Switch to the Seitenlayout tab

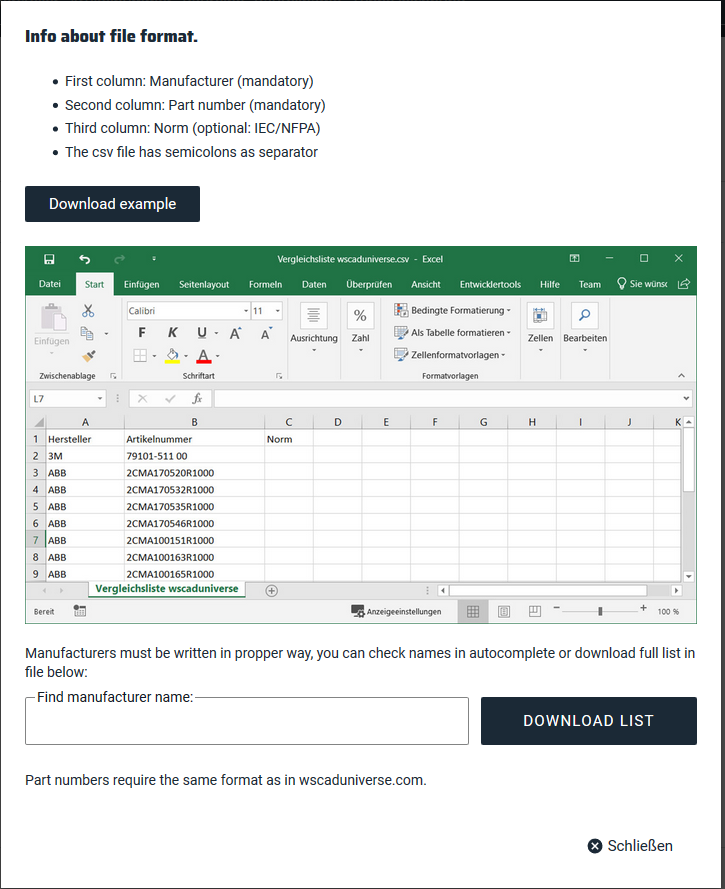tap(204, 284)
